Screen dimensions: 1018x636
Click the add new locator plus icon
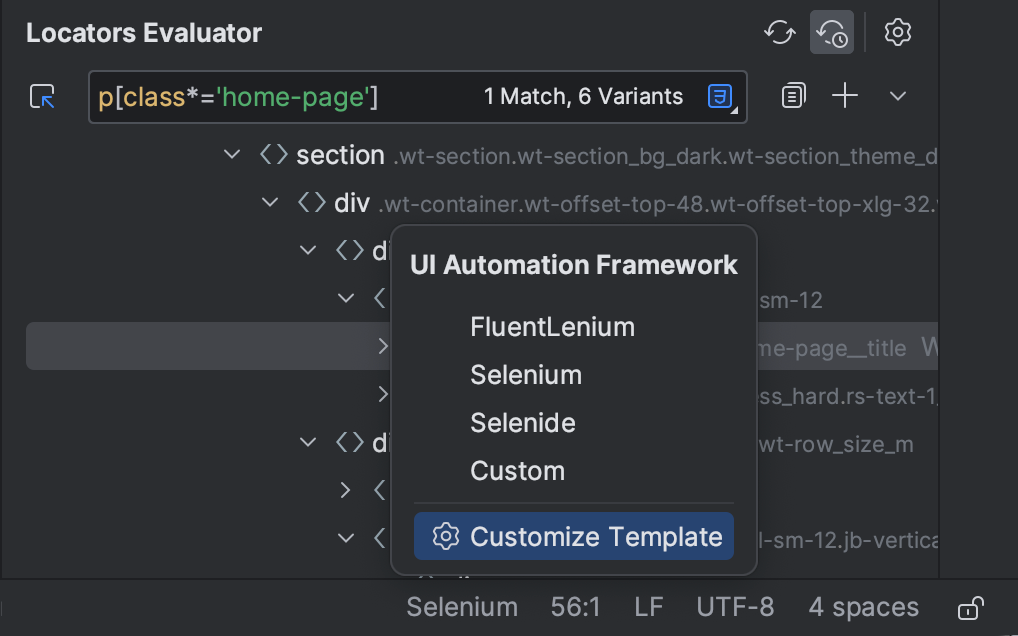(x=845, y=95)
